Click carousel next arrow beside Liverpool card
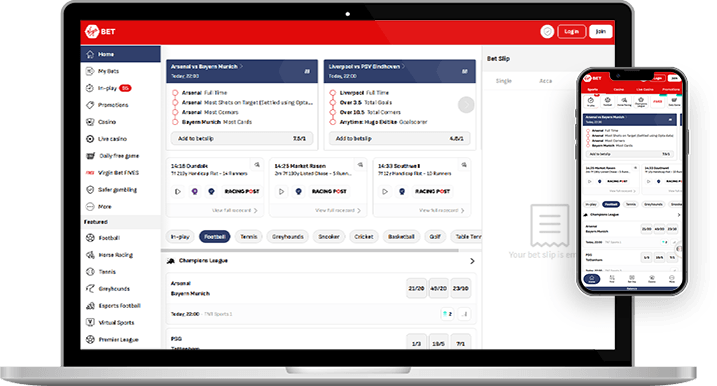The height and width of the screenshot is (386, 717). [466, 105]
